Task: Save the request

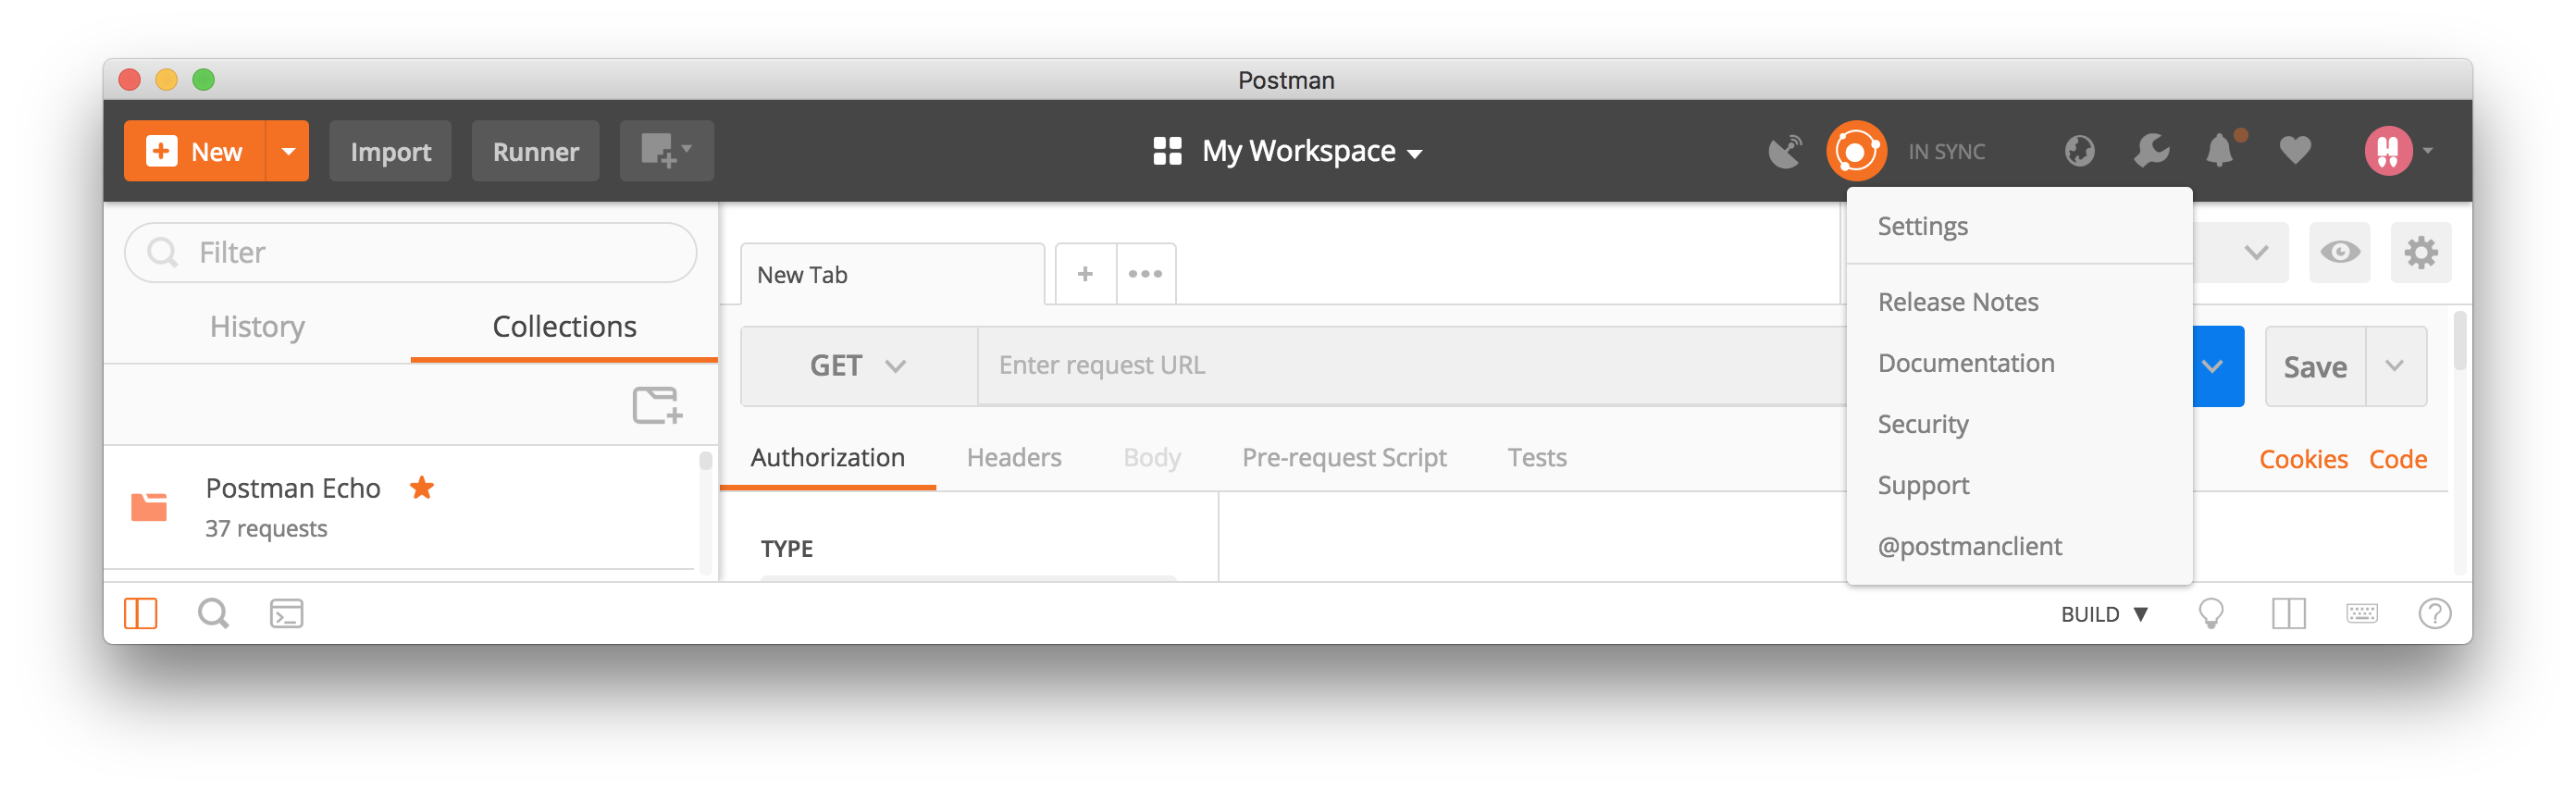Action: tap(2314, 367)
